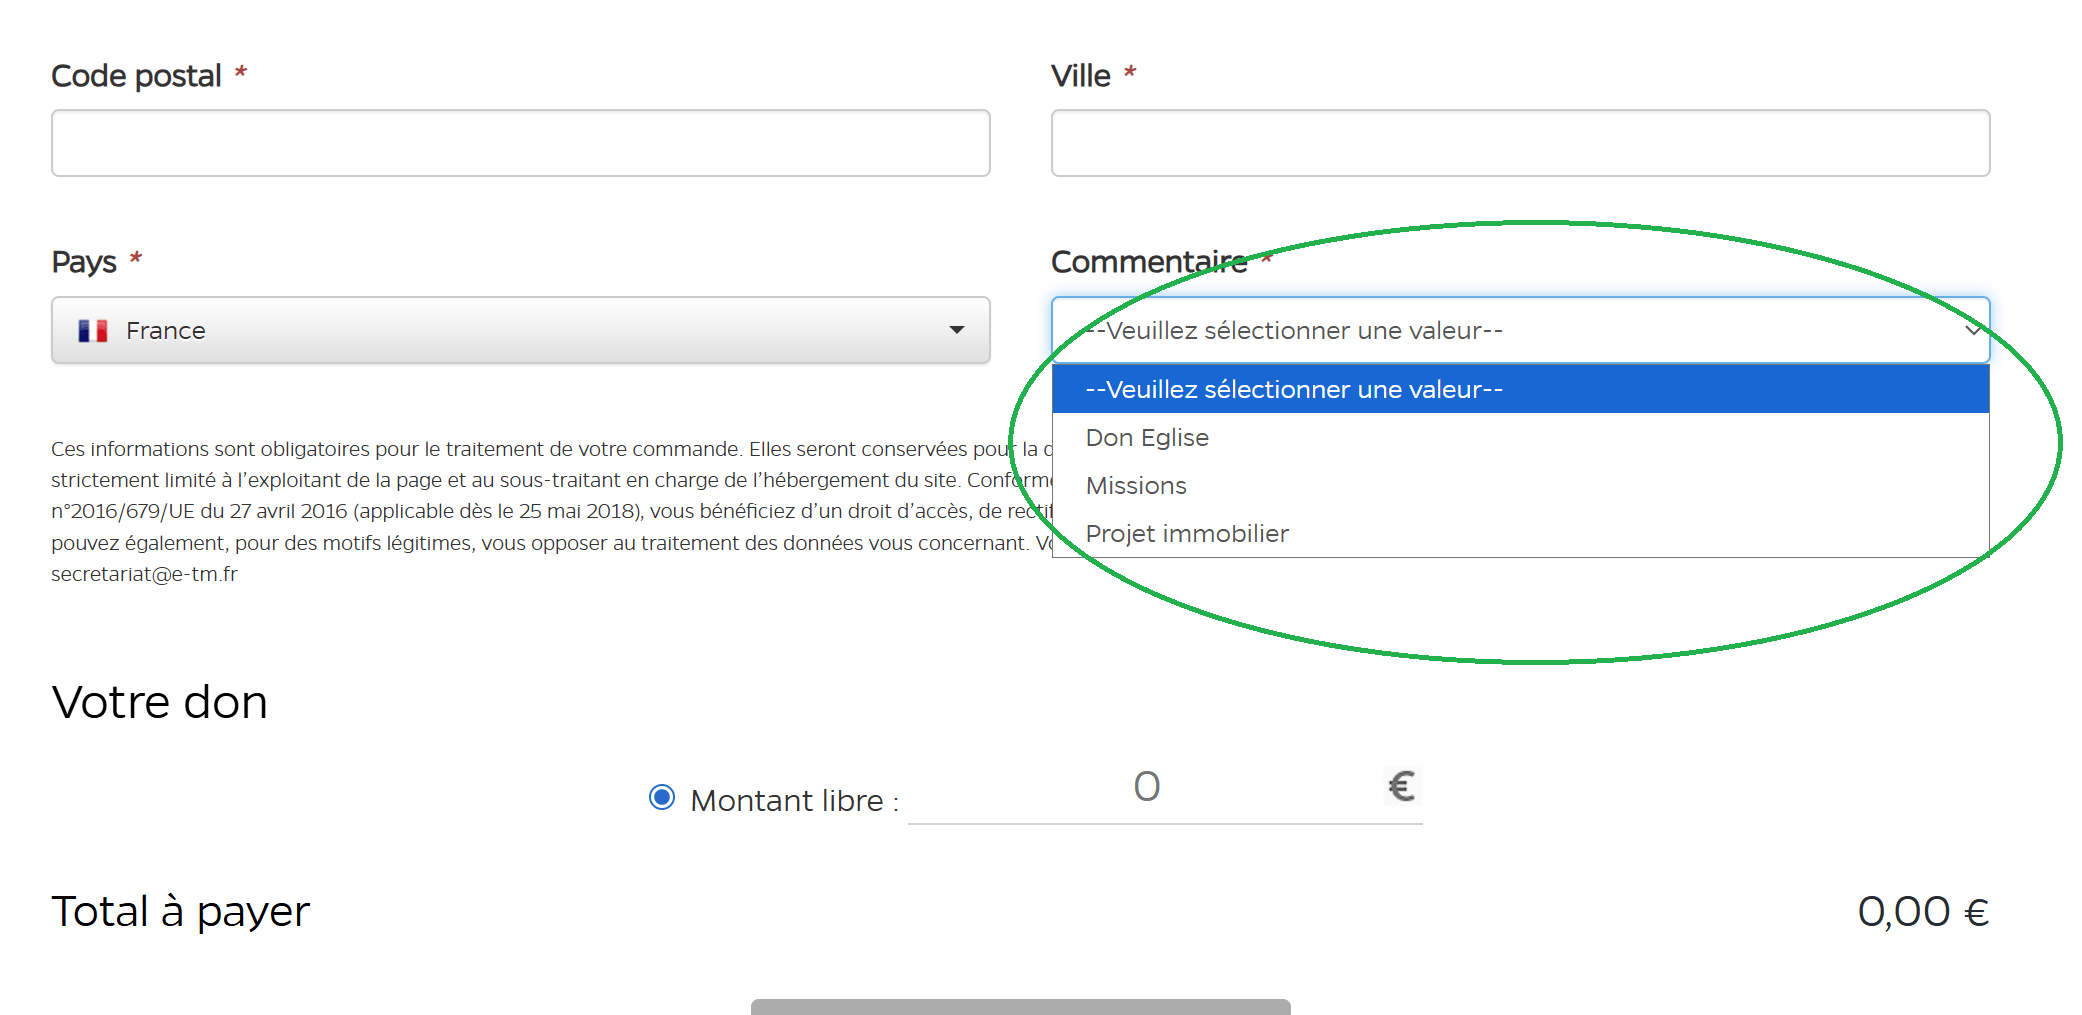This screenshot has width=2082, height=1015.
Task: Click the Code postal input field
Action: tap(520, 143)
